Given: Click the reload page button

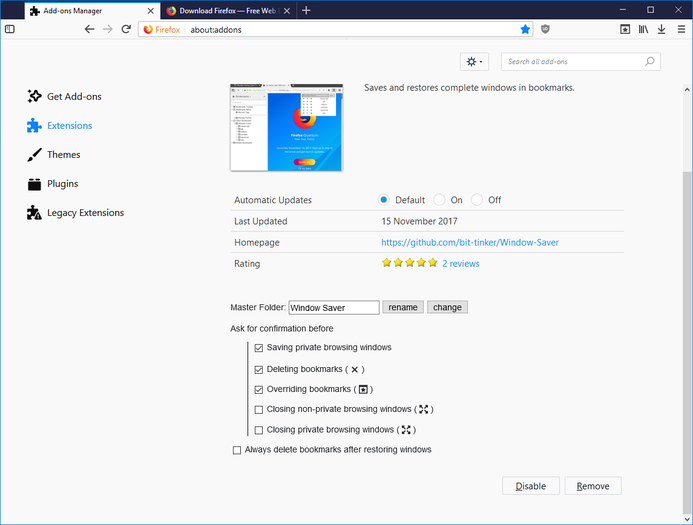Looking at the screenshot, I should [126, 30].
